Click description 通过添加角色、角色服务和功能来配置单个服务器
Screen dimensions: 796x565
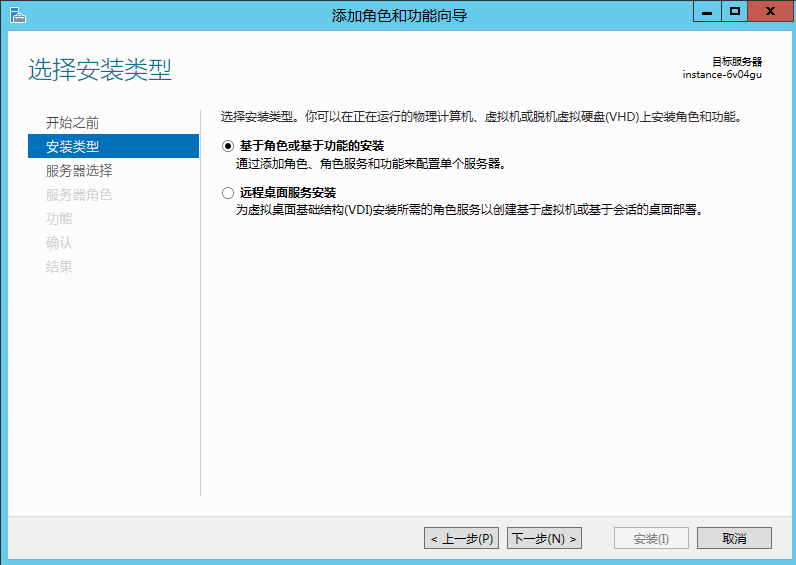371,164
